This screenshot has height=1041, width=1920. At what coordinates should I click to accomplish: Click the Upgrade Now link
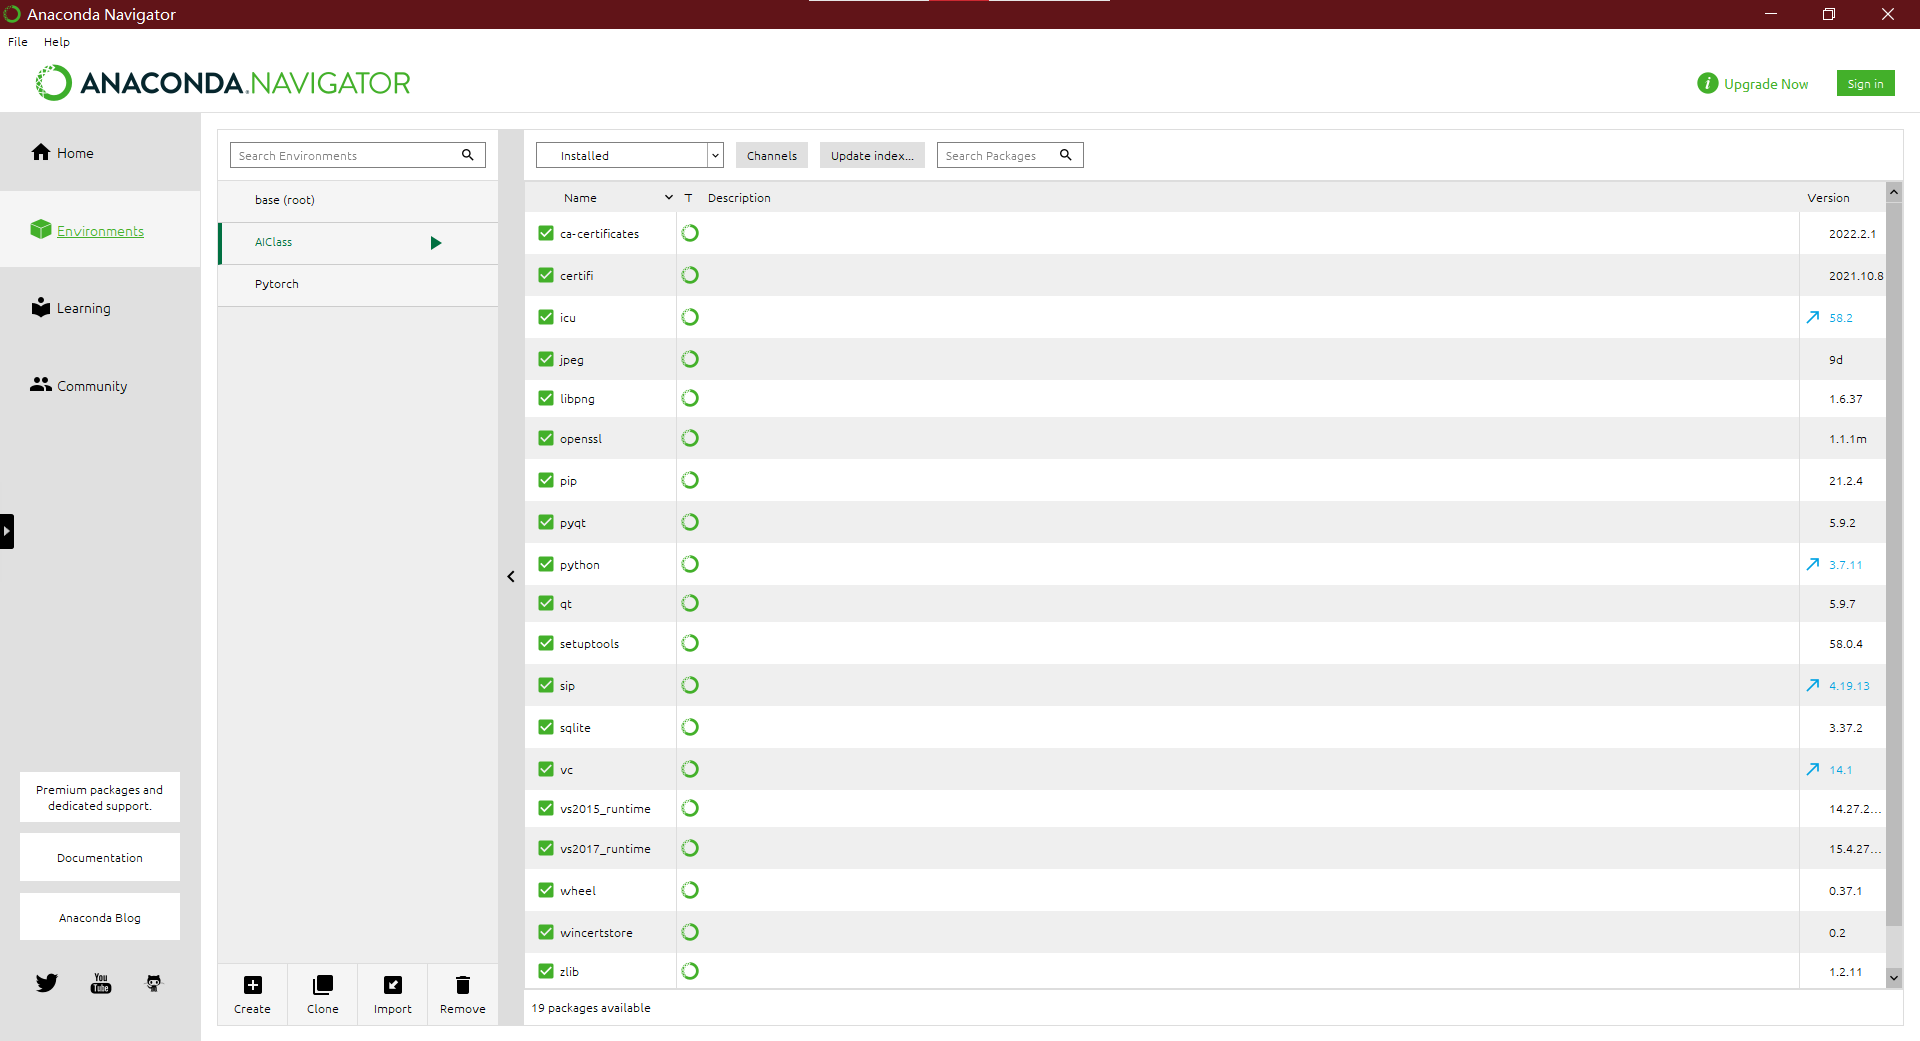click(x=1766, y=84)
